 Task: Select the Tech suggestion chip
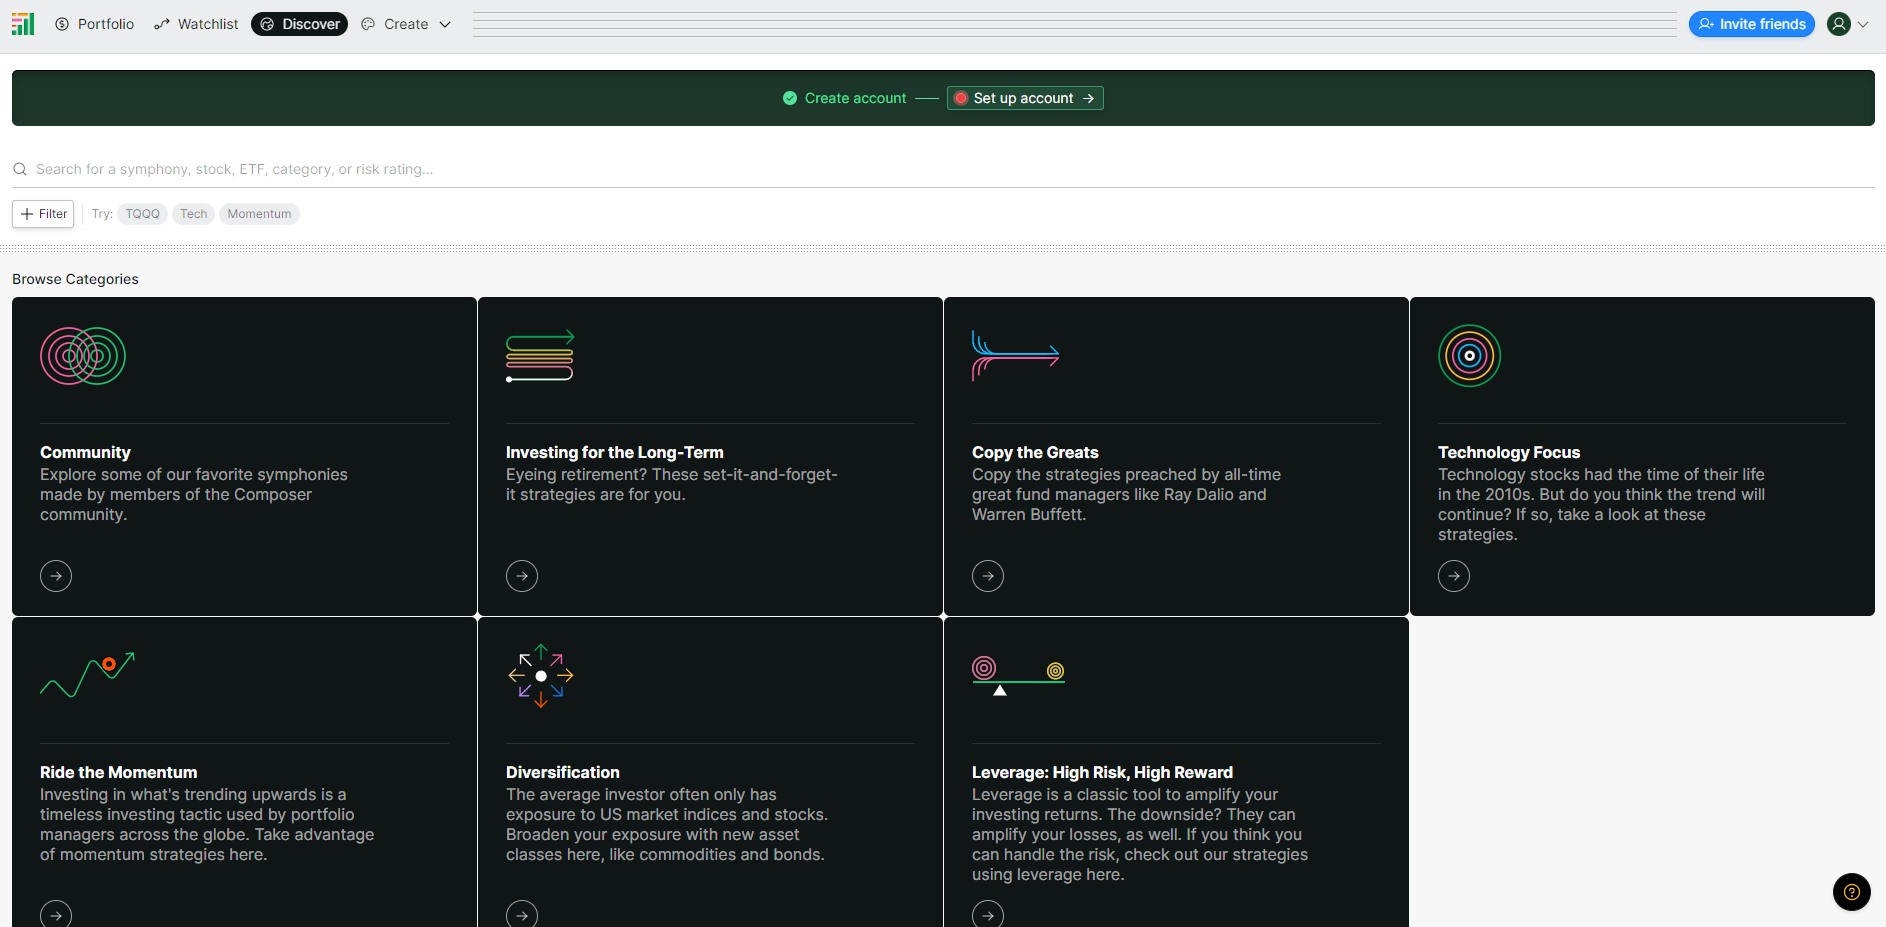pyautogui.click(x=194, y=214)
